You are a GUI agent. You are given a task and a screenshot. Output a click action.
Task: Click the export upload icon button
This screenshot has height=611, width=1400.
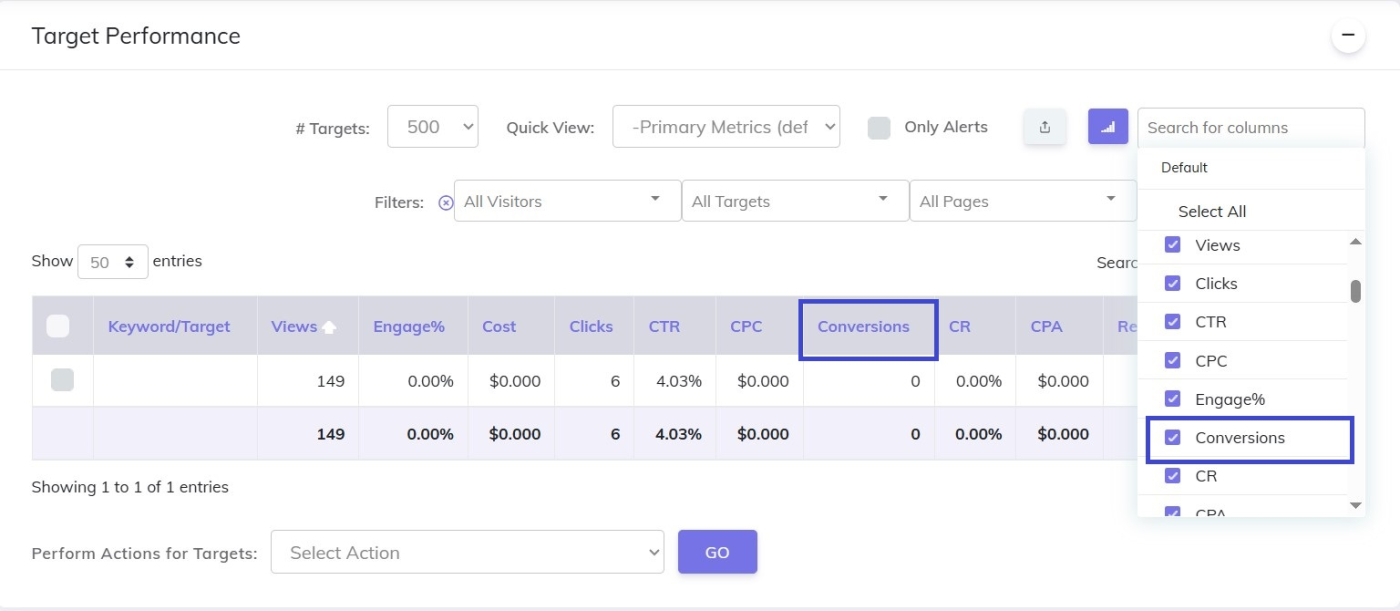click(x=1045, y=127)
